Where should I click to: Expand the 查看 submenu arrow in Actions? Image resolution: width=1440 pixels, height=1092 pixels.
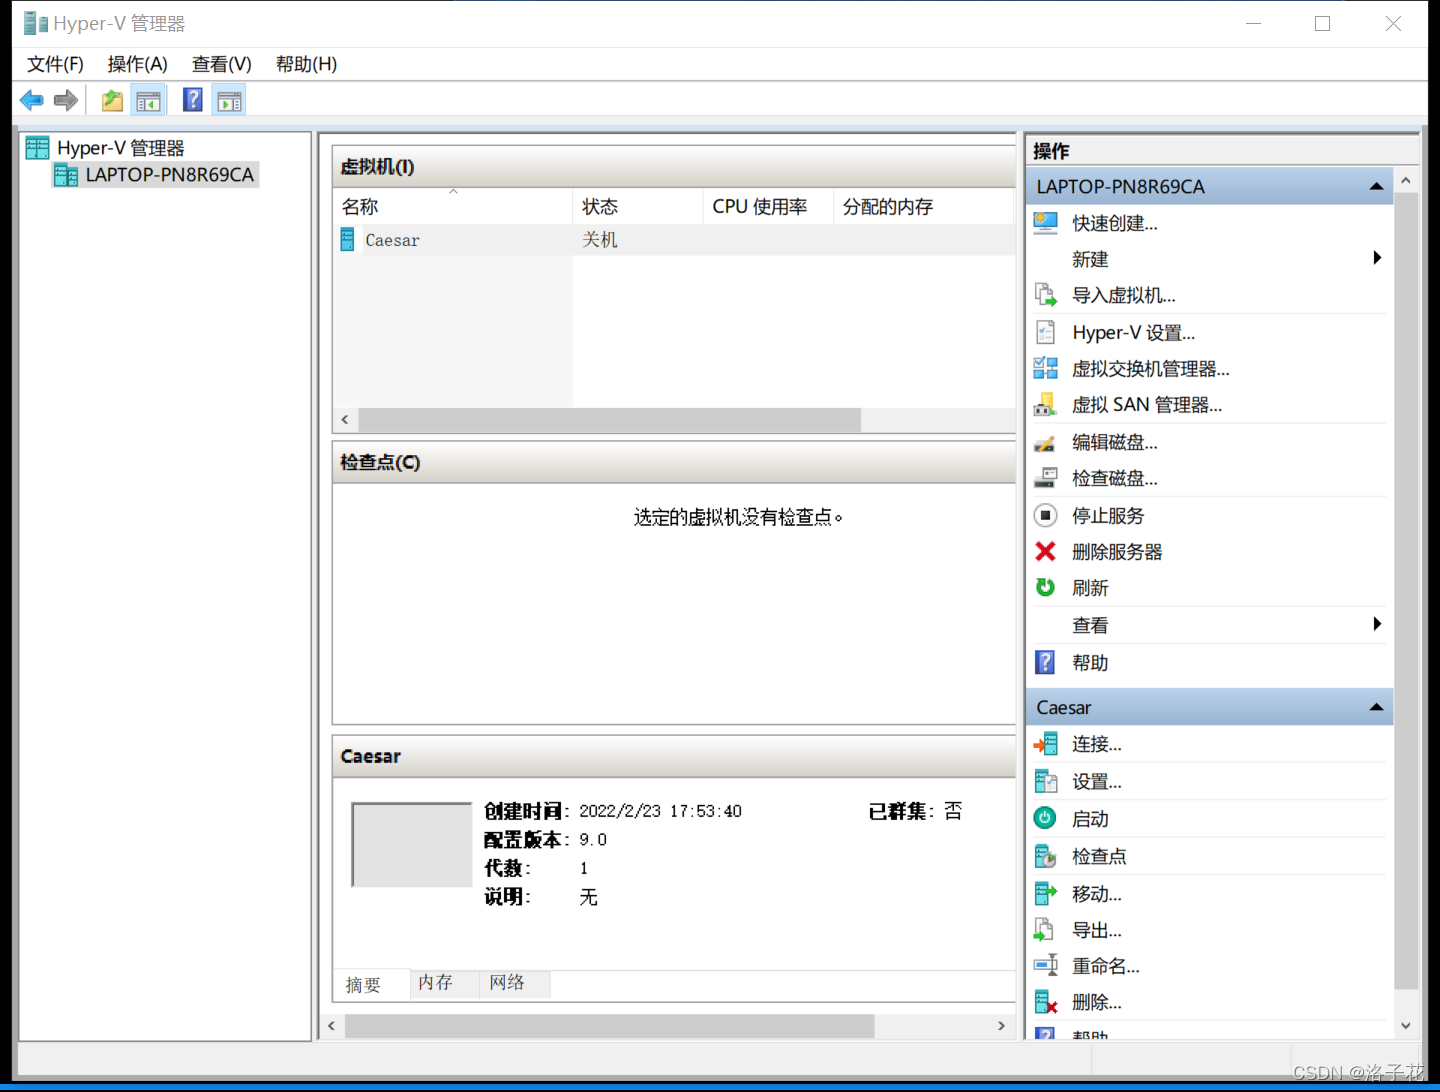pyautogui.click(x=1377, y=624)
